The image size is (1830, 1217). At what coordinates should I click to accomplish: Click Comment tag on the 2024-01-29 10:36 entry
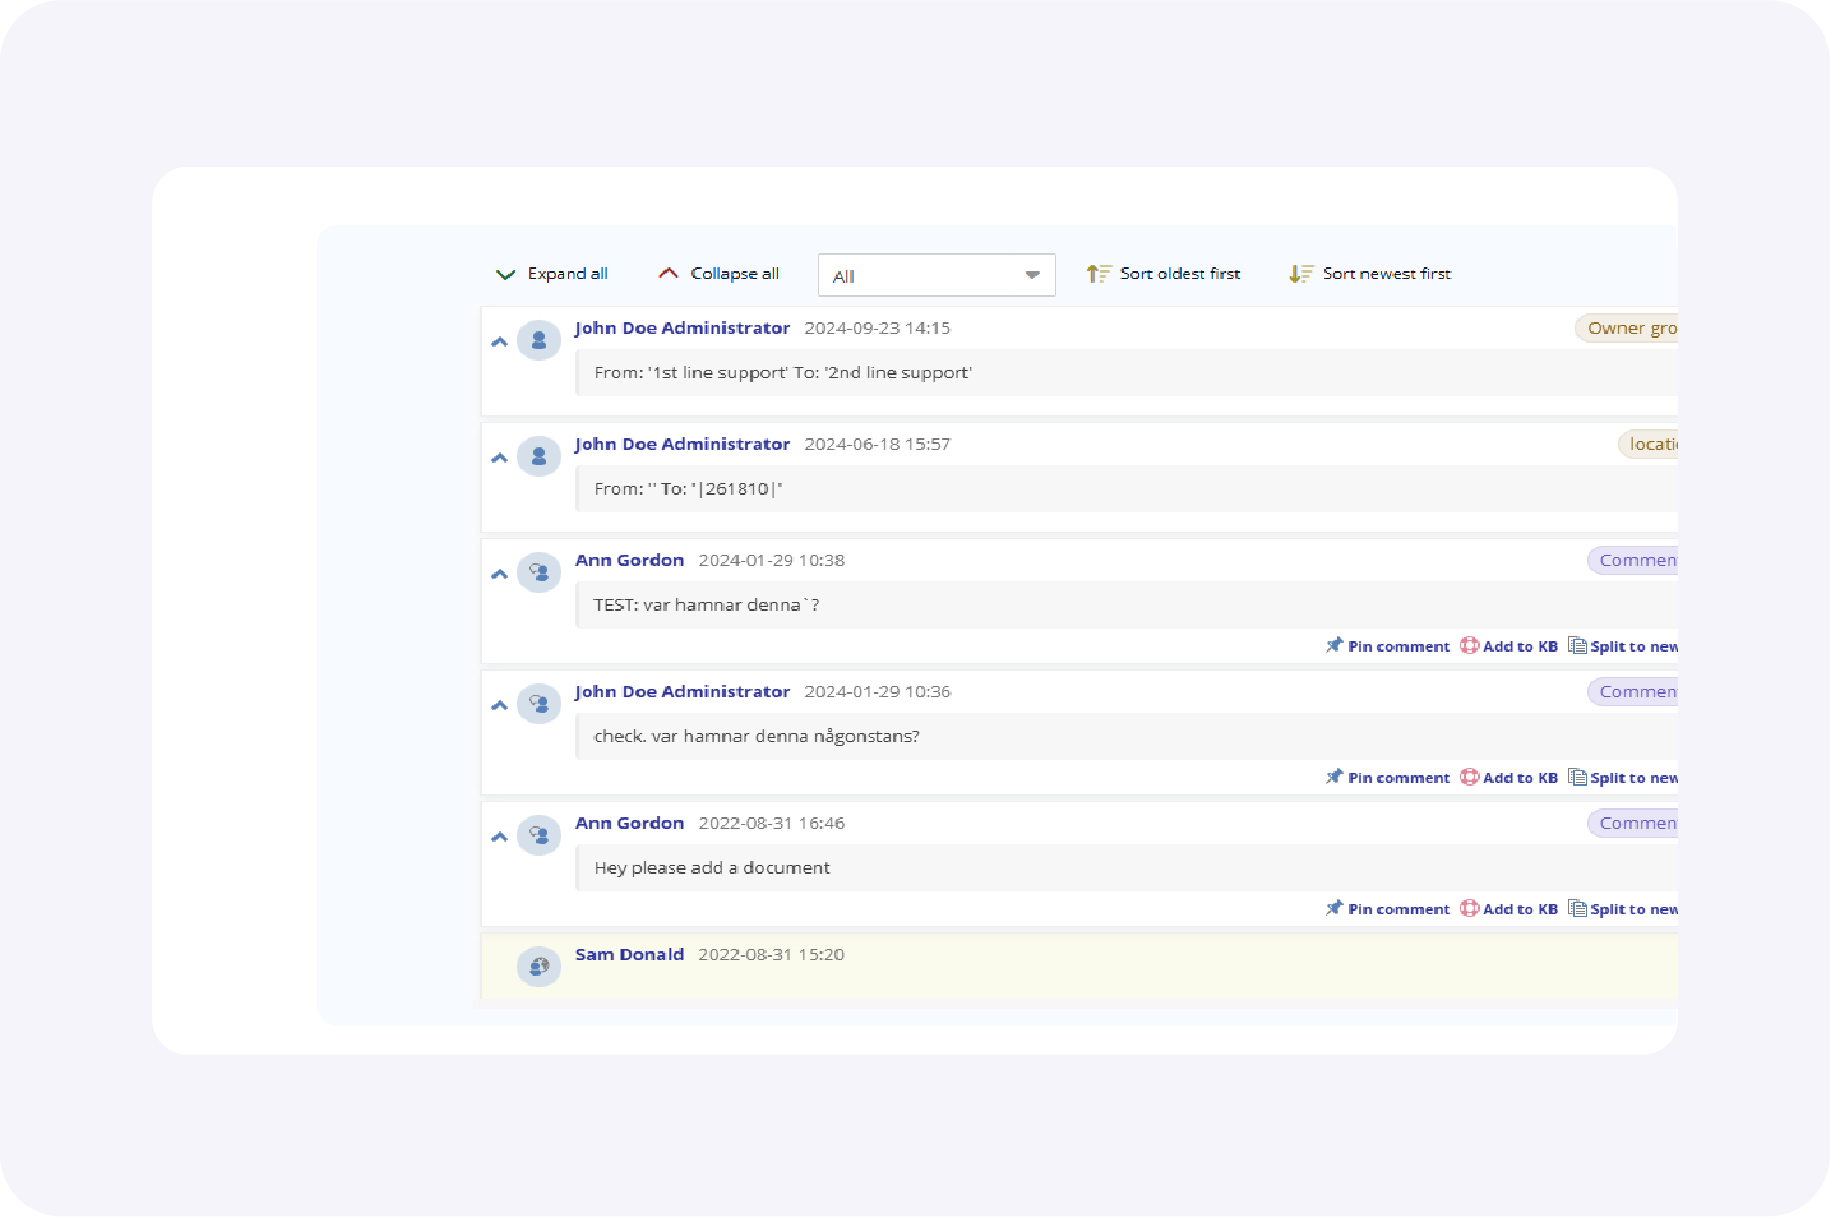click(x=1633, y=691)
